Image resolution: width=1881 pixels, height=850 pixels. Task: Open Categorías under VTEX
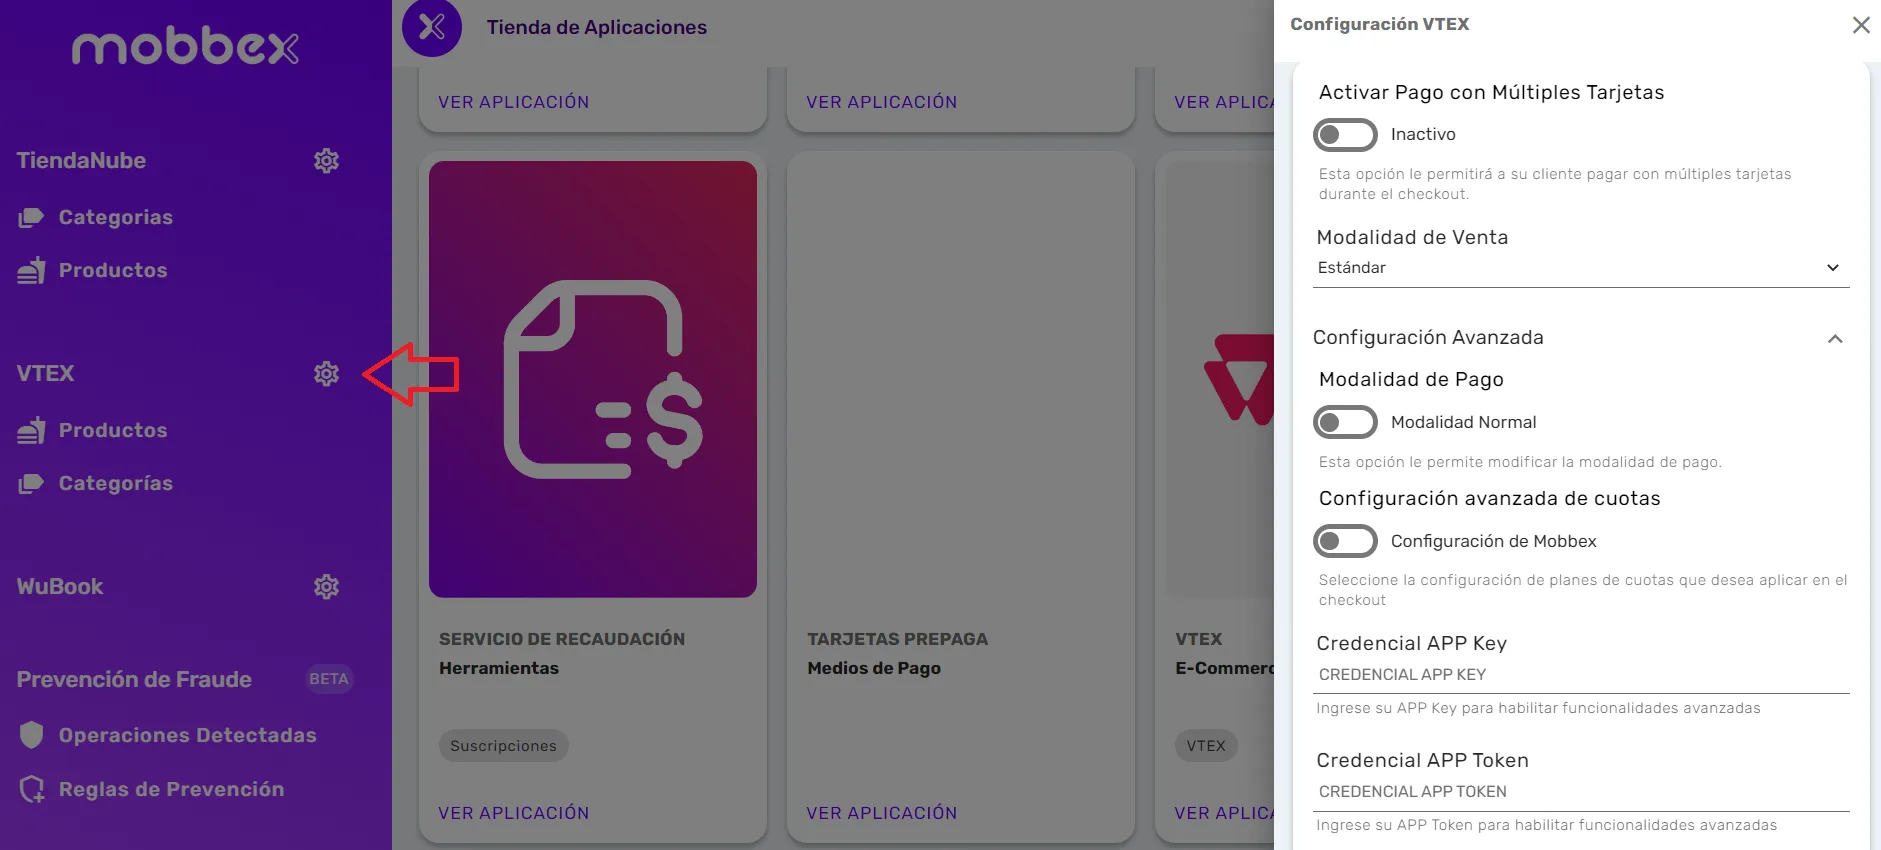(x=115, y=484)
